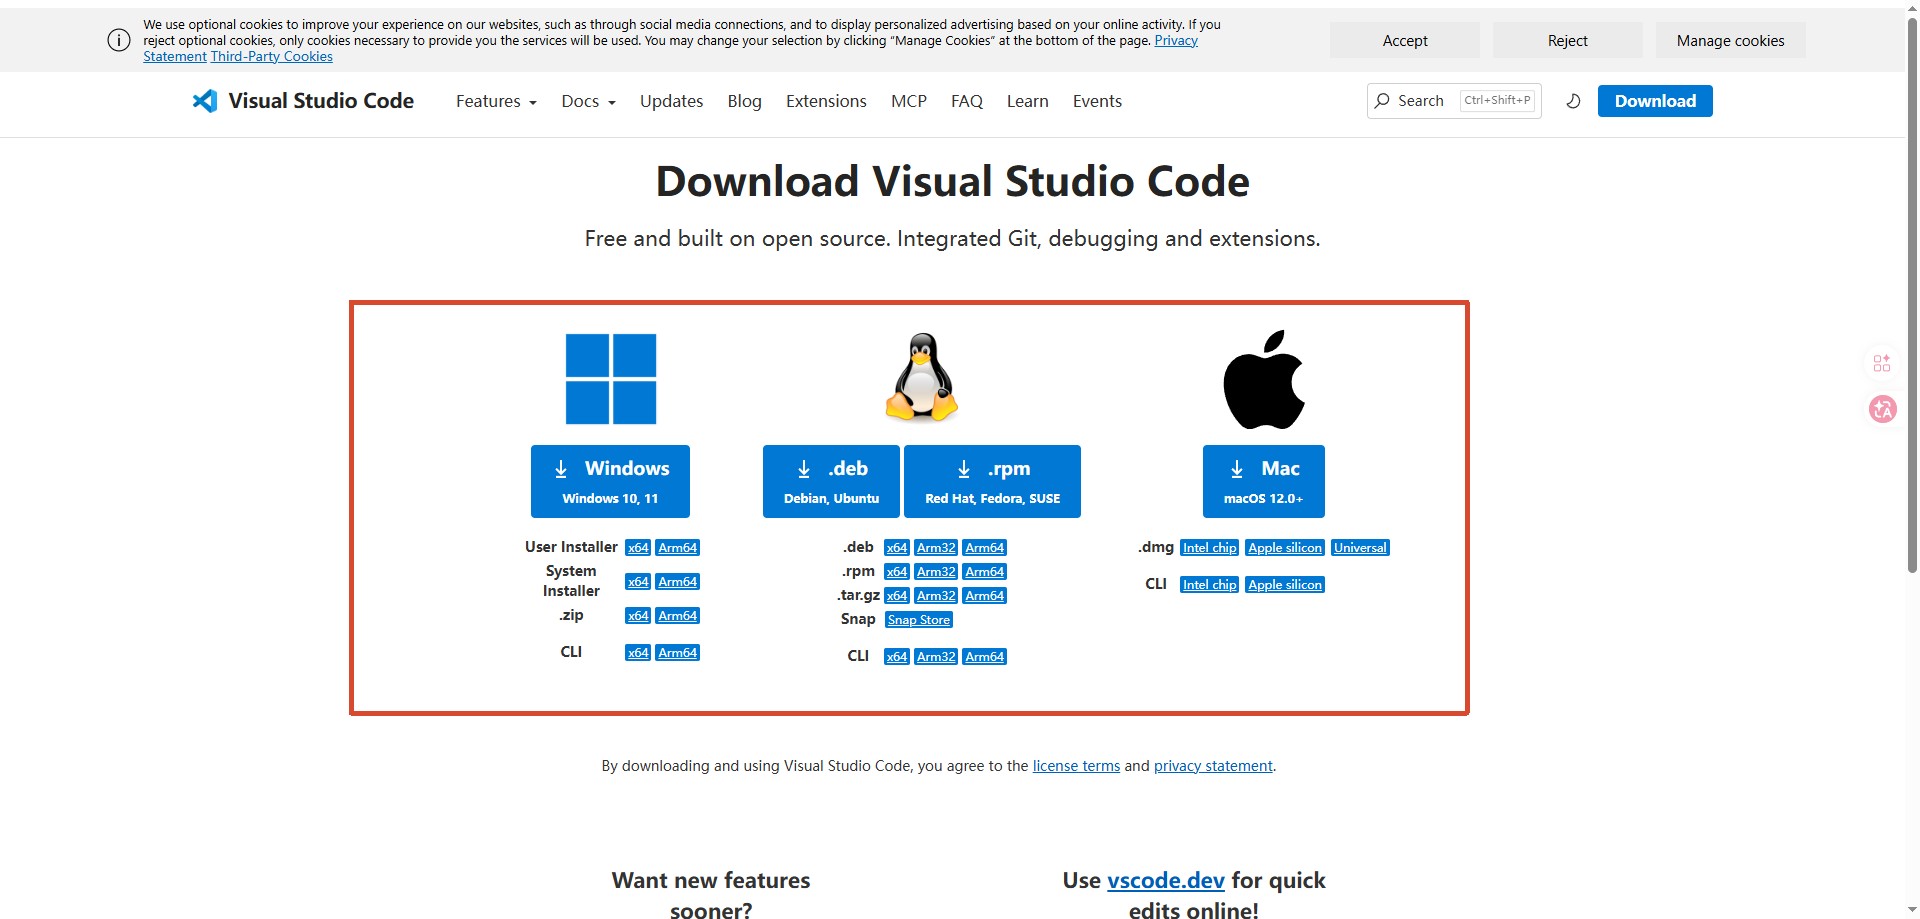Open the vscode.dev link

pos(1166,880)
